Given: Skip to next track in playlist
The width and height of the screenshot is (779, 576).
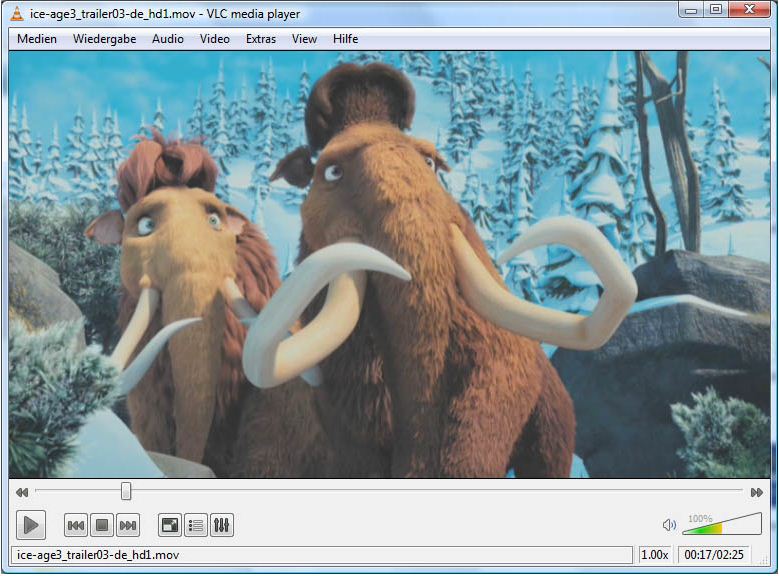Looking at the screenshot, I should click(x=128, y=525).
